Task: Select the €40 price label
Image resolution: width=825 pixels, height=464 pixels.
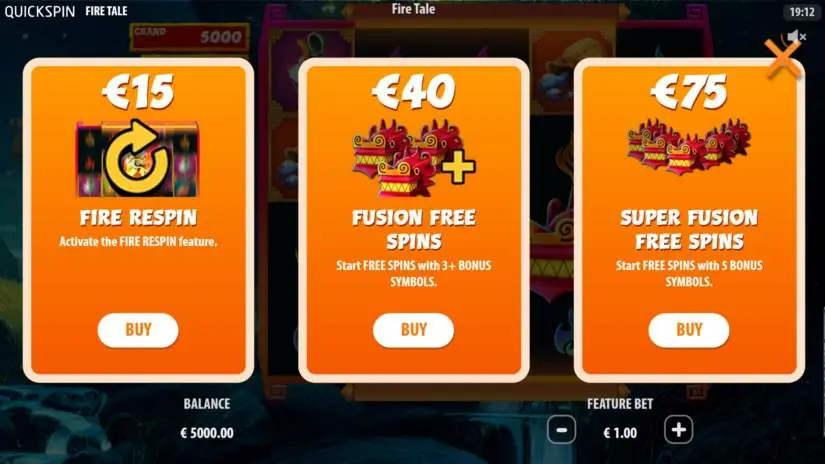Action: point(414,92)
